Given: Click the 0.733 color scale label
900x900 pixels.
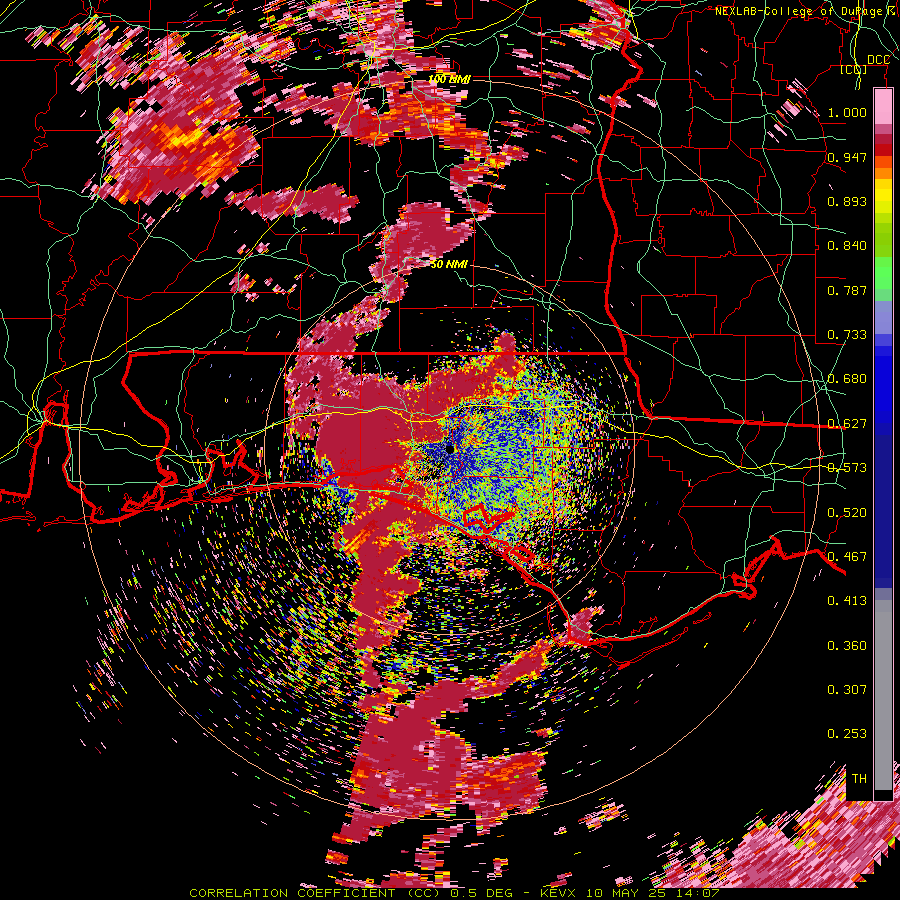Looking at the screenshot, I should tap(847, 335).
